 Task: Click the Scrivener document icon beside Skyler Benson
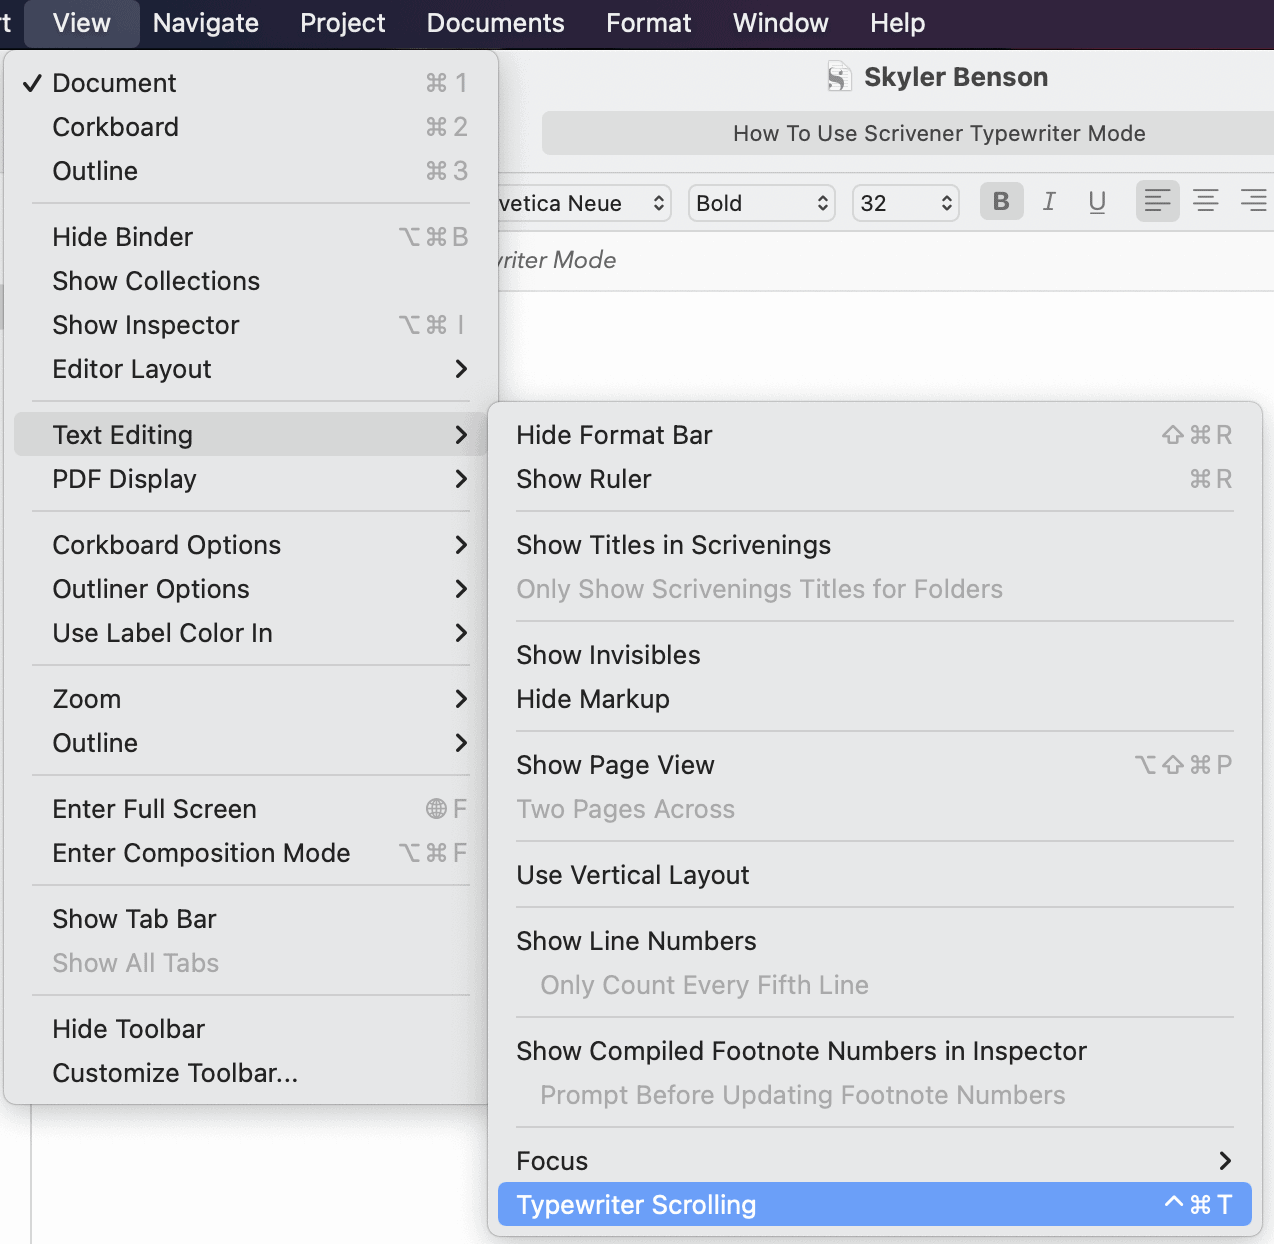click(x=839, y=77)
